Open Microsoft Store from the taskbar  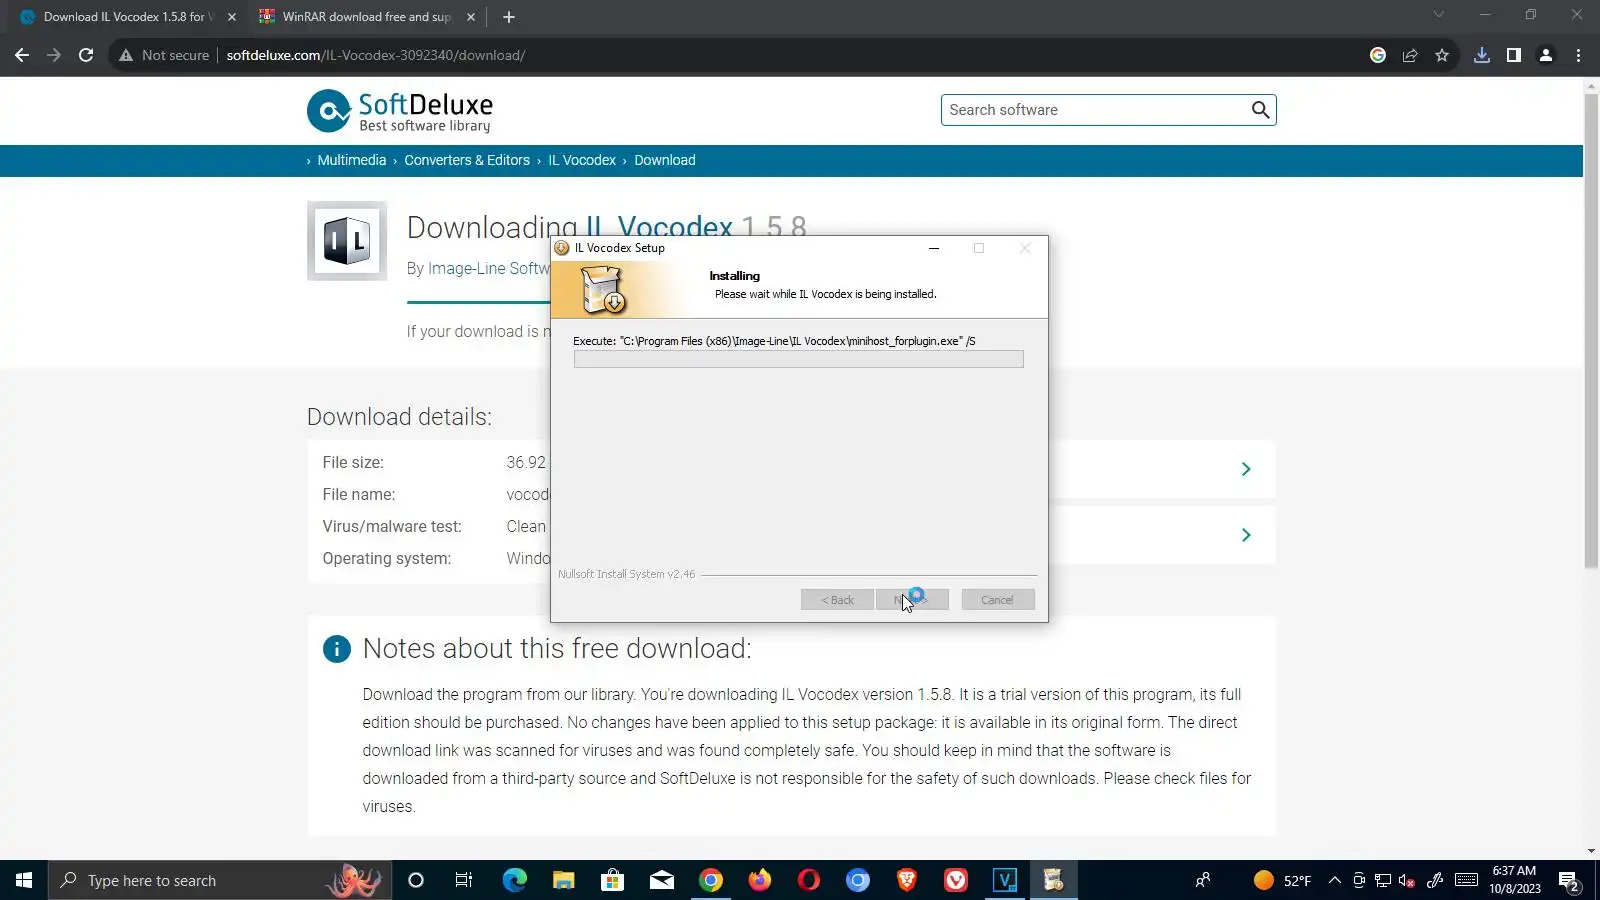(612, 880)
